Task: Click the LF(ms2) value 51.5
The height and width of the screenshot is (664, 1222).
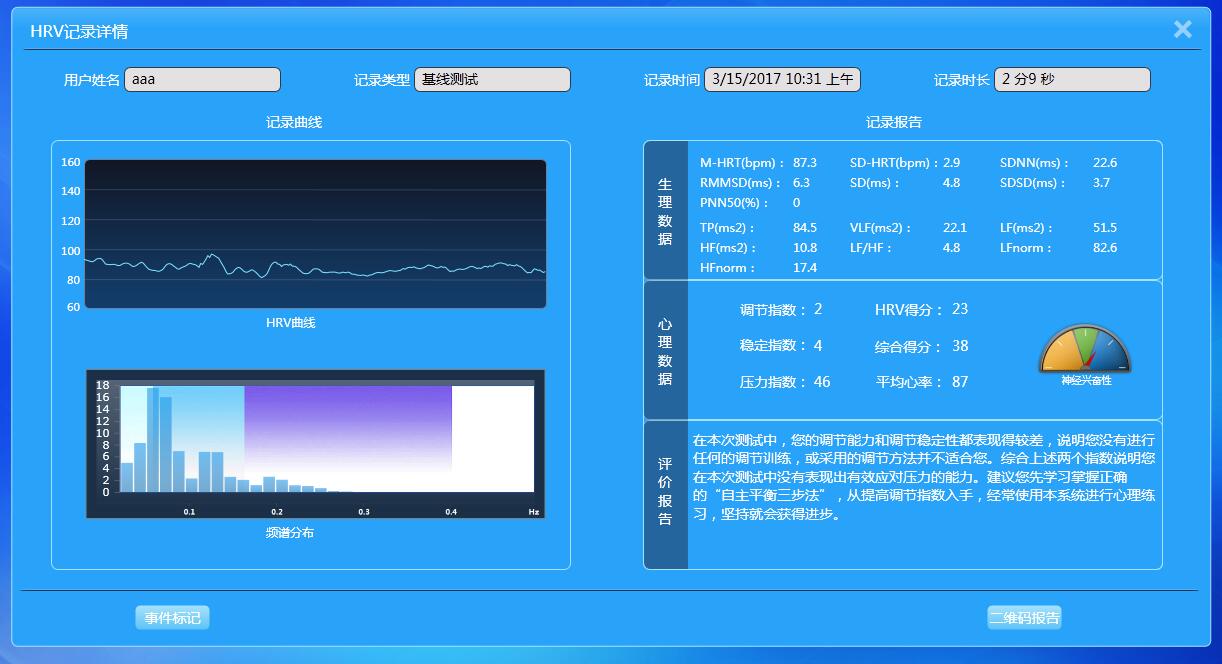Action: point(1105,228)
